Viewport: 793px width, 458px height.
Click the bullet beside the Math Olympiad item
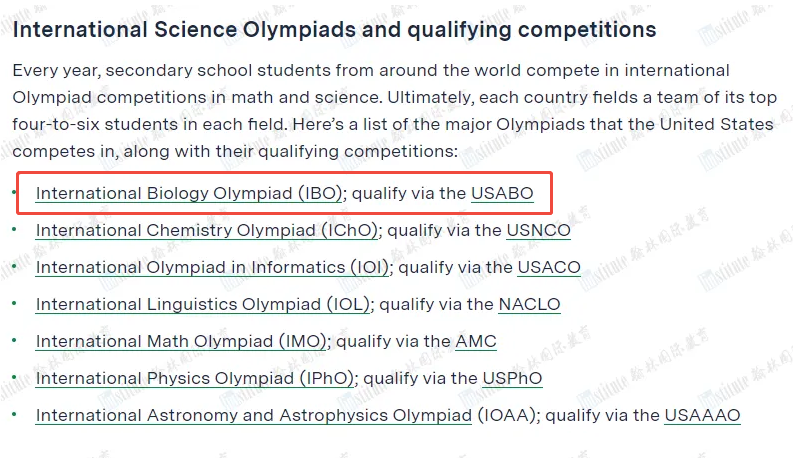pos(14,340)
